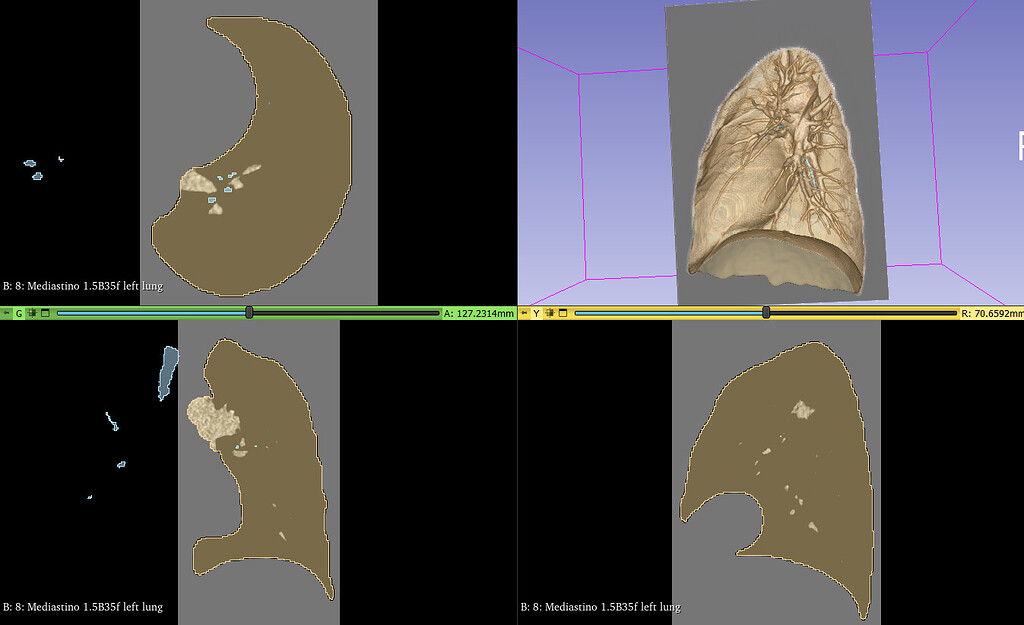This screenshot has width=1024, height=625.
Task: Click the square layout icon on yellow bar
Action: [x=563, y=313]
